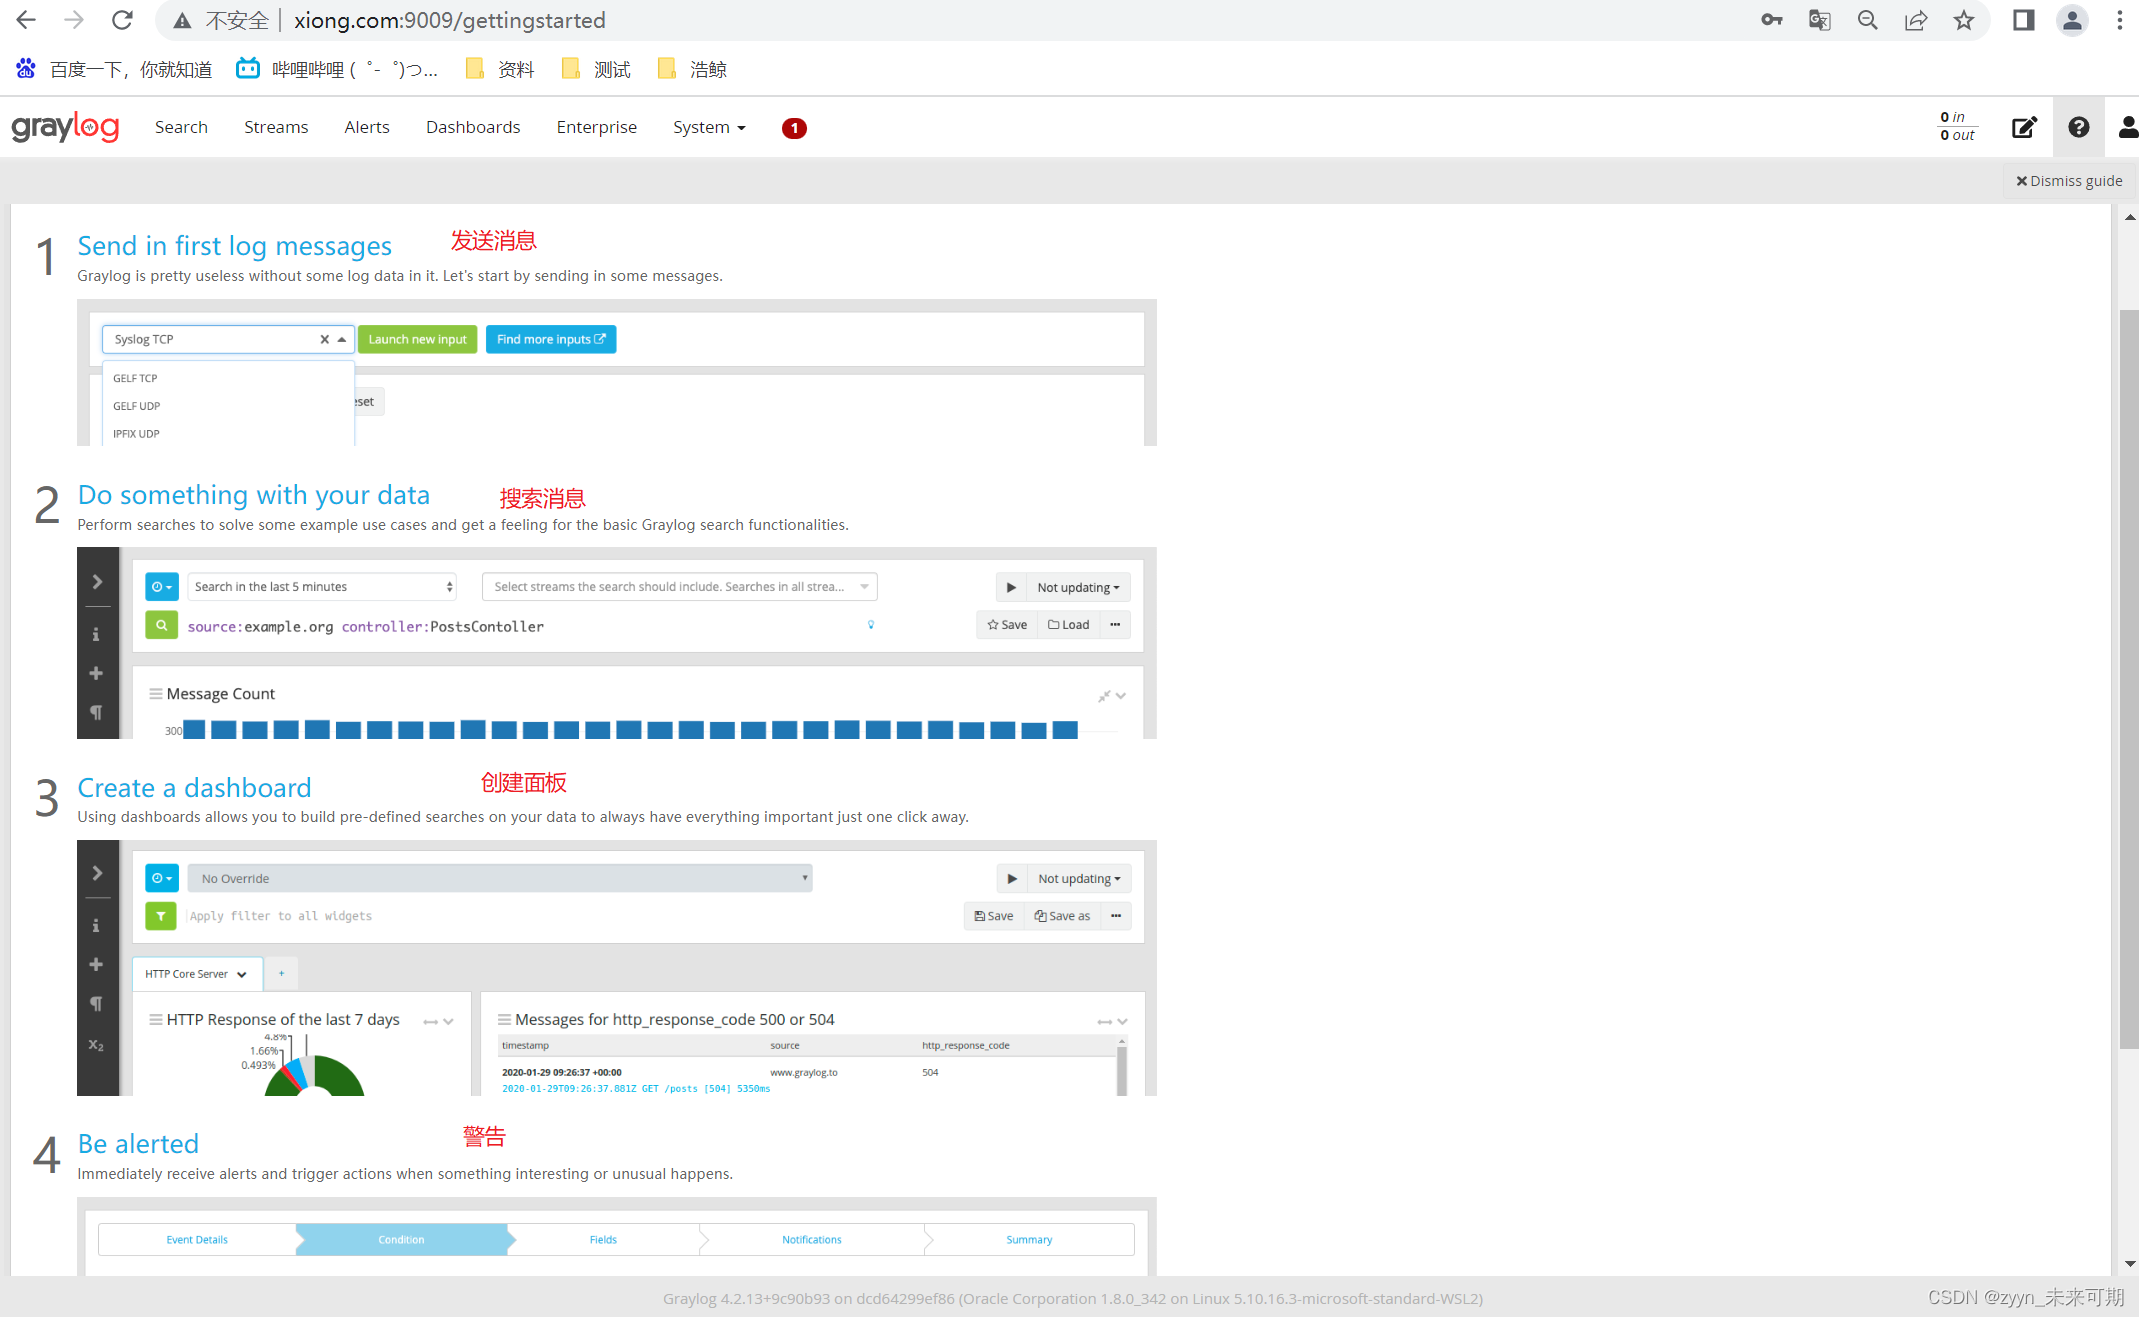Open the Be alerted link
Viewport: 2139px width, 1317px height.
[x=138, y=1143]
